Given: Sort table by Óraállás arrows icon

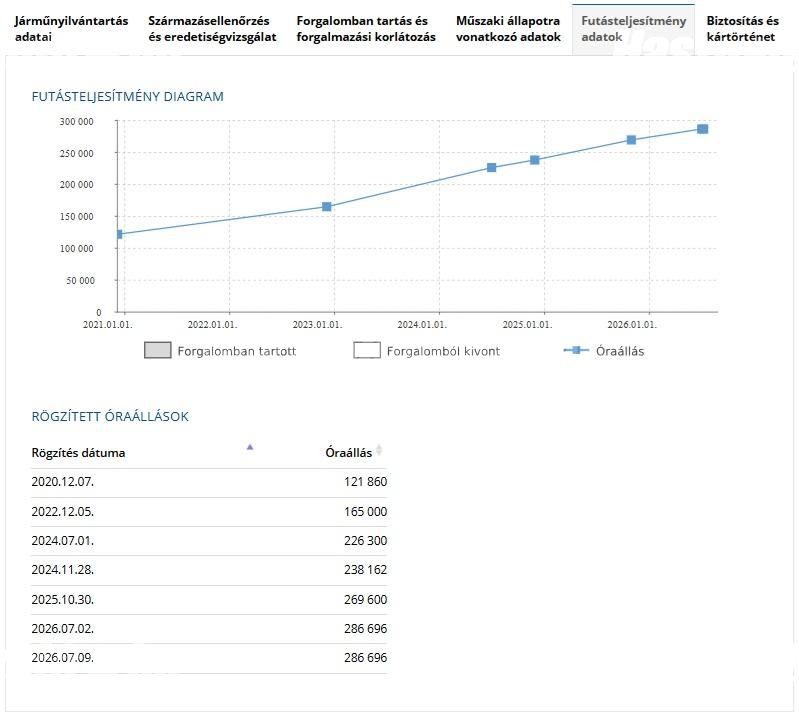Looking at the screenshot, I should (x=379, y=450).
